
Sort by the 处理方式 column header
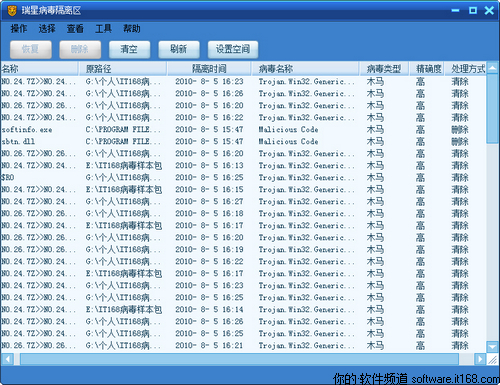465,69
